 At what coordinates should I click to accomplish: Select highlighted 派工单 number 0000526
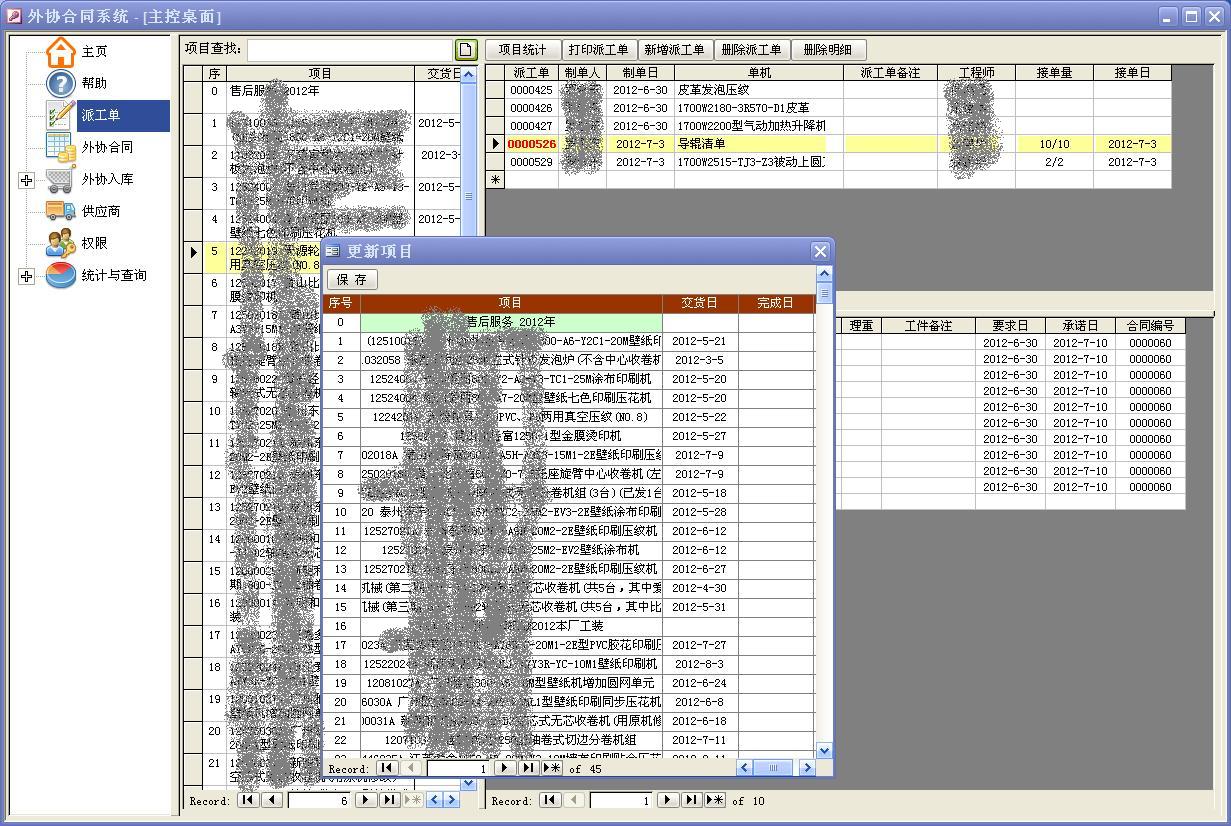point(531,144)
